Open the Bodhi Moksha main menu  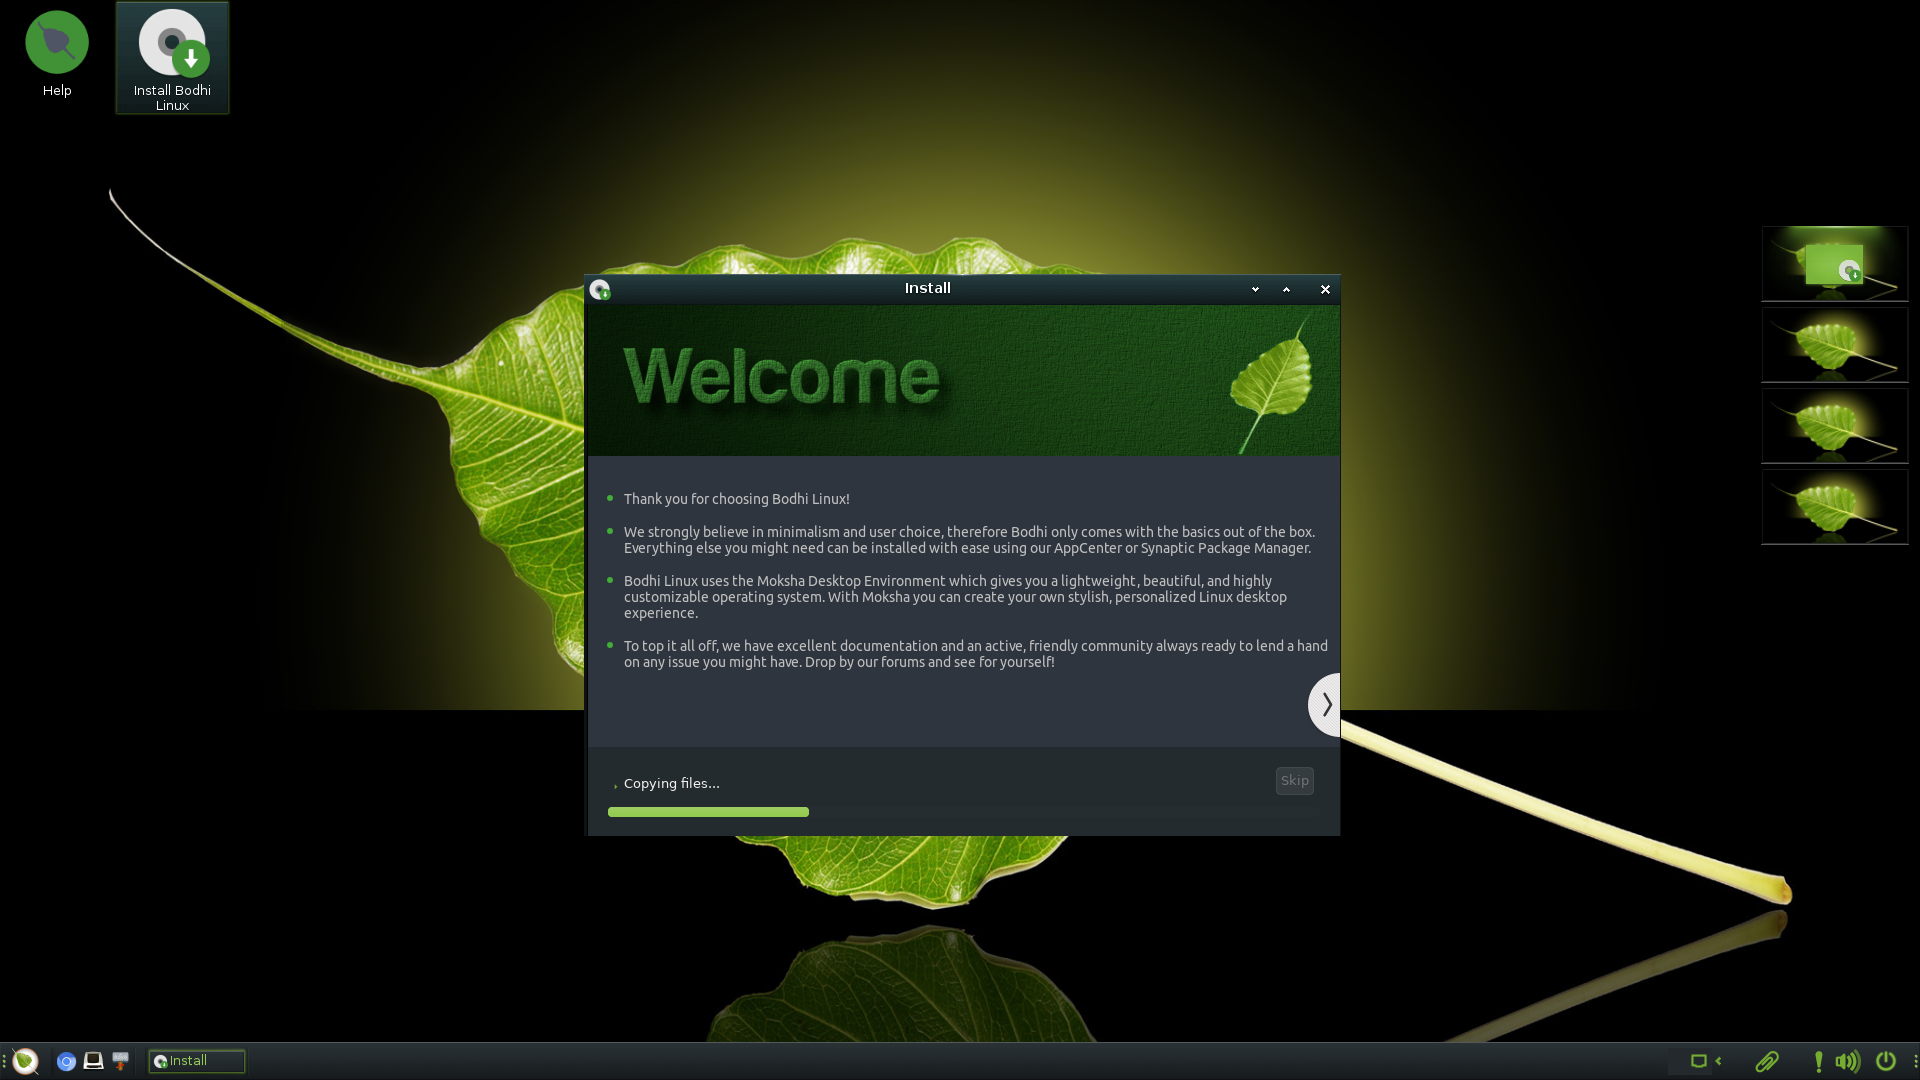[24, 1061]
